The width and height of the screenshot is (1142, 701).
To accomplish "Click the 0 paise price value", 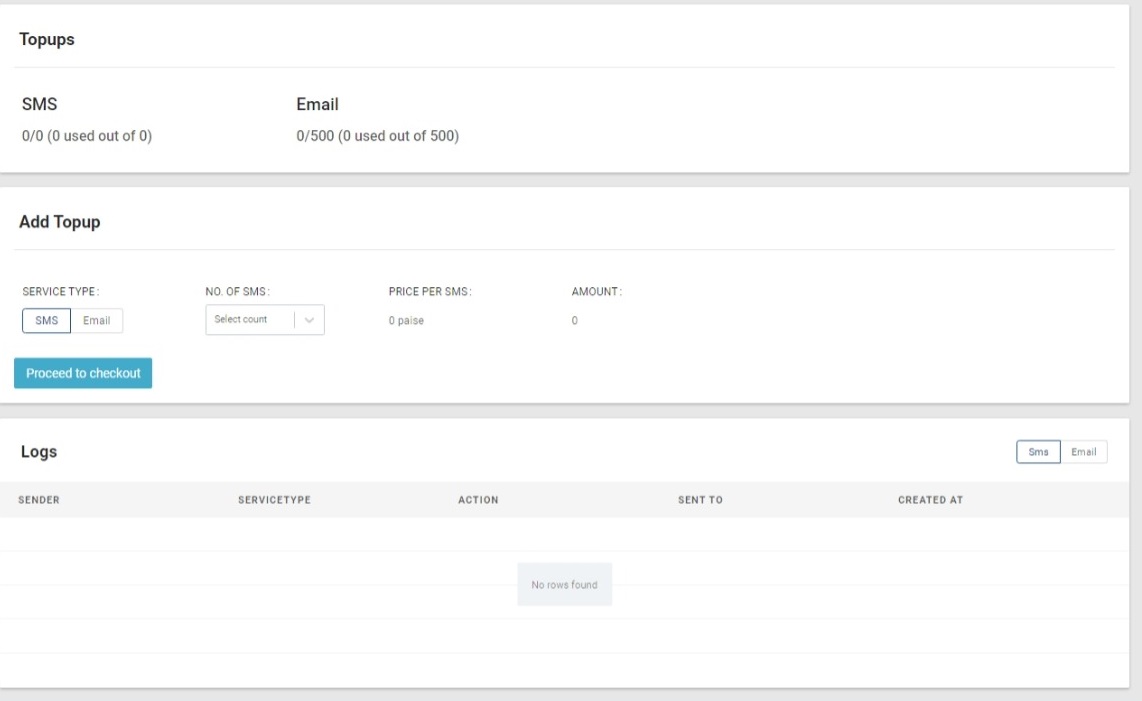I will coord(406,321).
